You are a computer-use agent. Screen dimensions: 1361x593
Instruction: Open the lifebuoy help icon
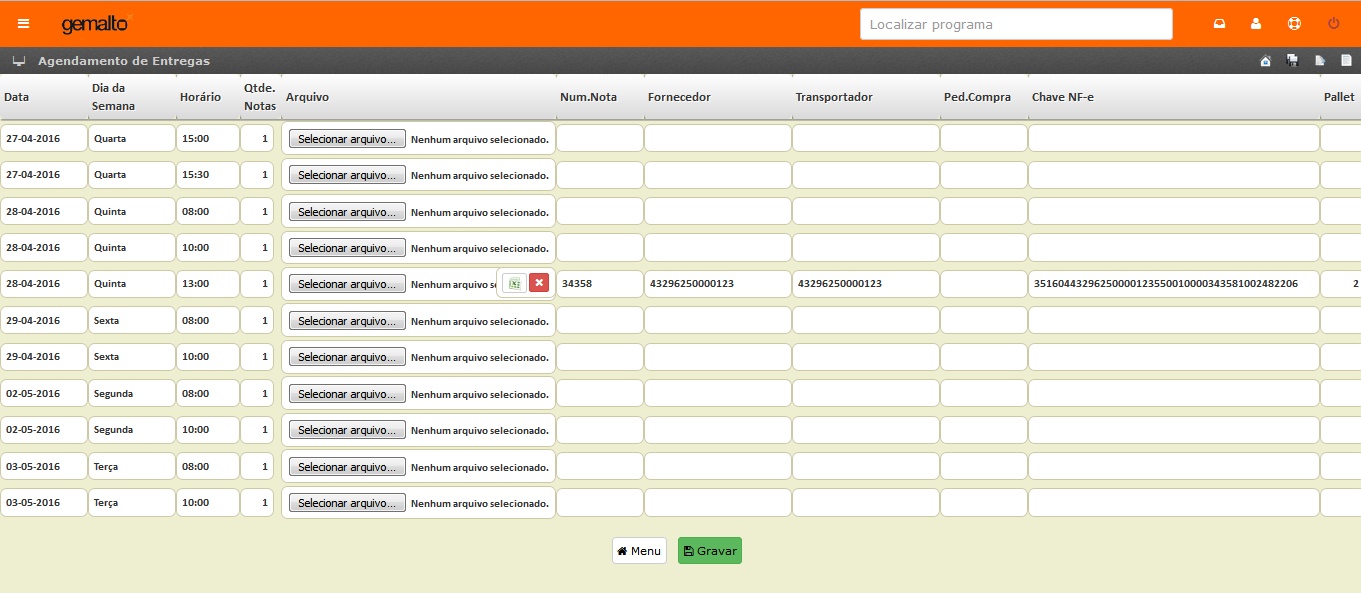click(1294, 24)
